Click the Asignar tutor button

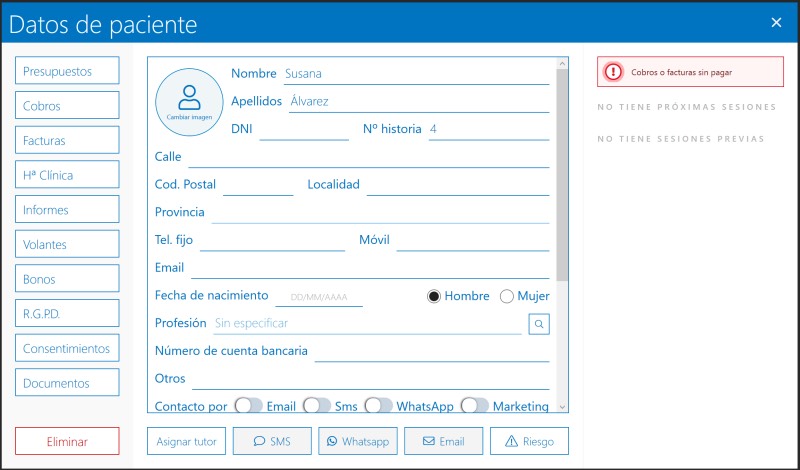[186, 441]
